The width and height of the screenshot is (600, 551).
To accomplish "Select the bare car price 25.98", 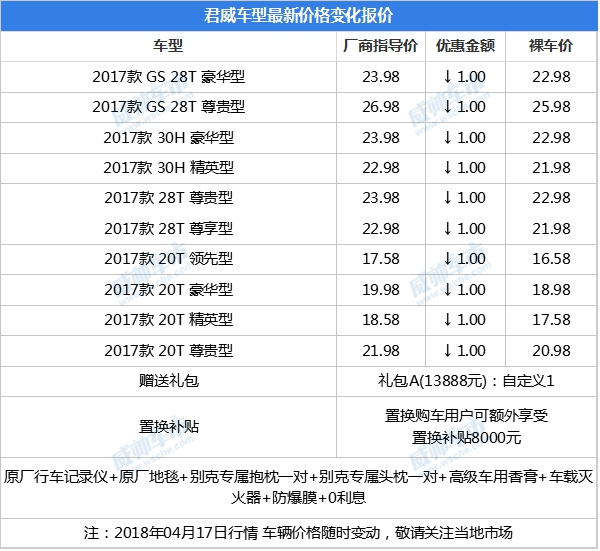I will coord(551,107).
